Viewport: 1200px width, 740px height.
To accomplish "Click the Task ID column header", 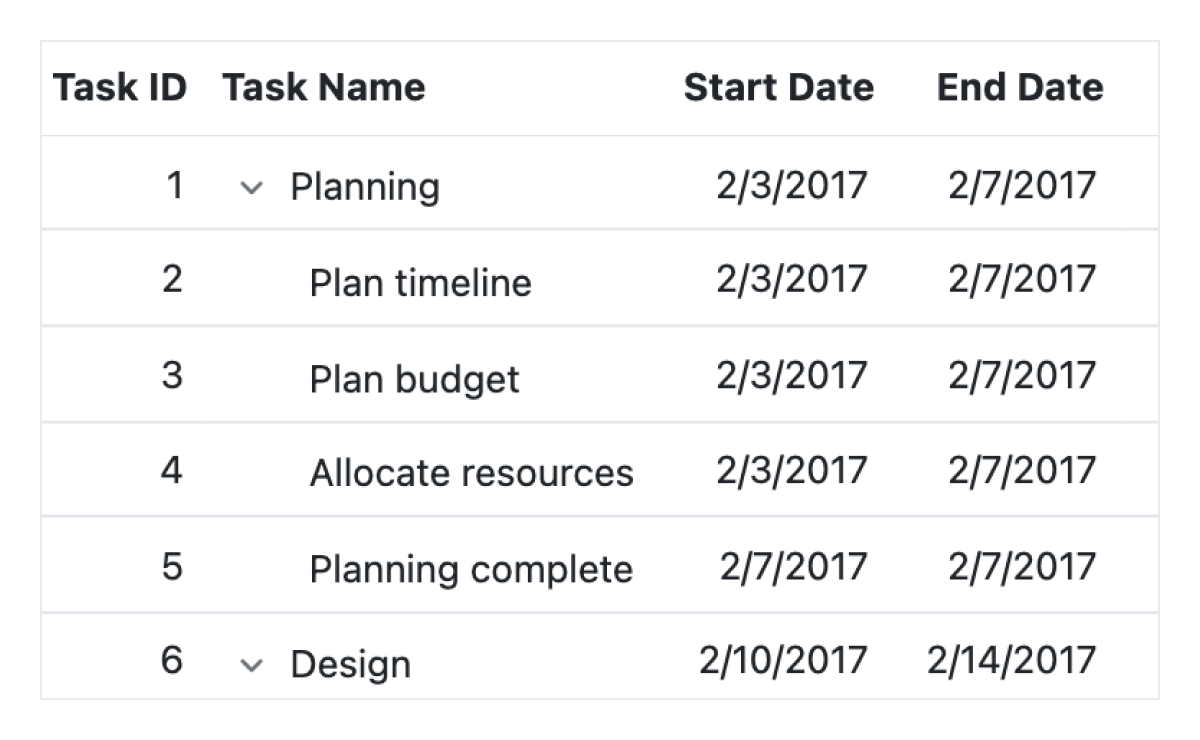I will (121, 88).
